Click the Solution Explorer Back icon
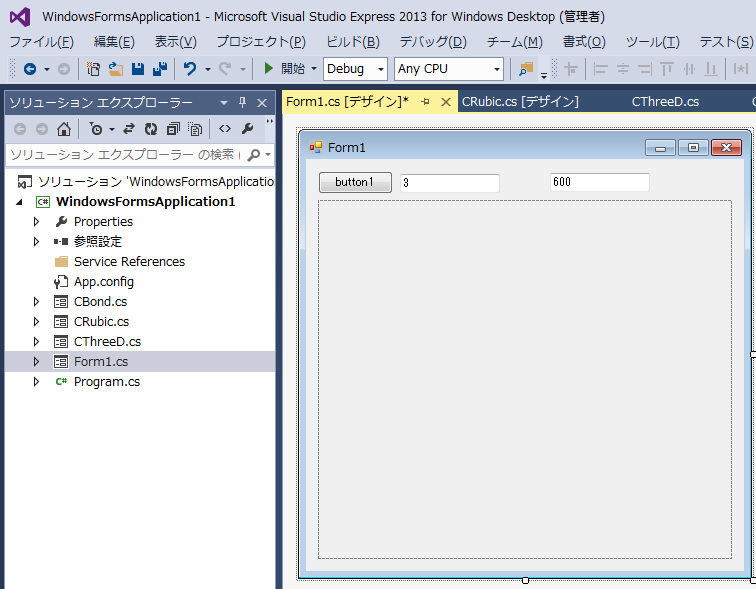 pyautogui.click(x=20, y=129)
